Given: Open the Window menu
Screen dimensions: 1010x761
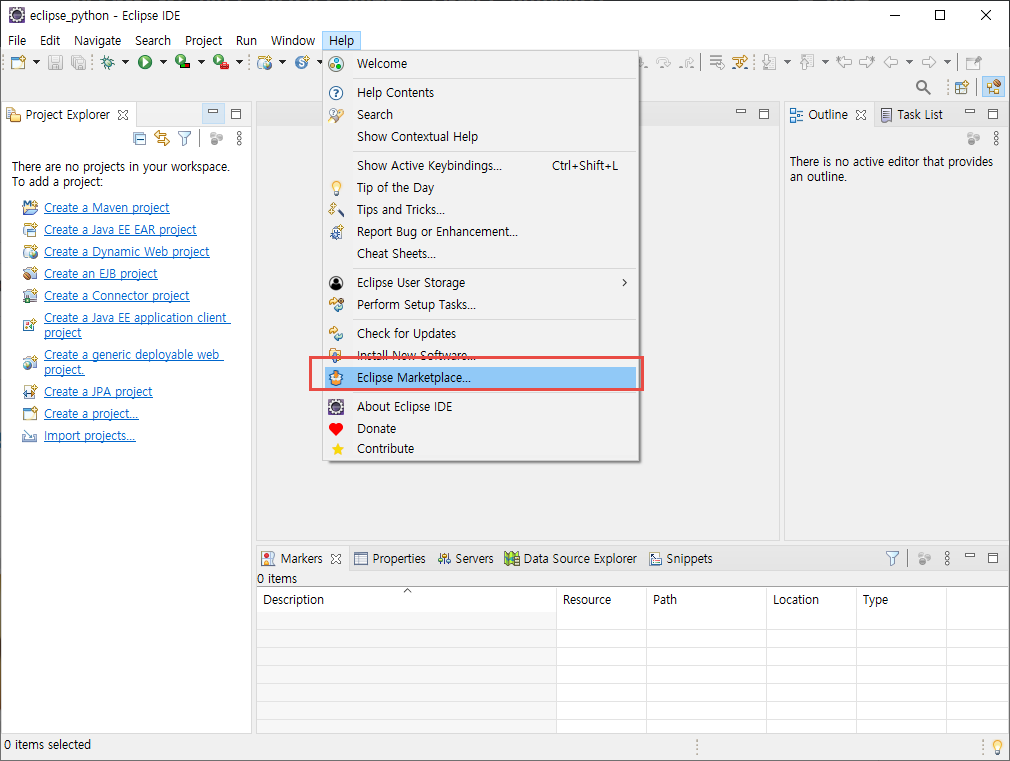Looking at the screenshot, I should (x=292, y=41).
